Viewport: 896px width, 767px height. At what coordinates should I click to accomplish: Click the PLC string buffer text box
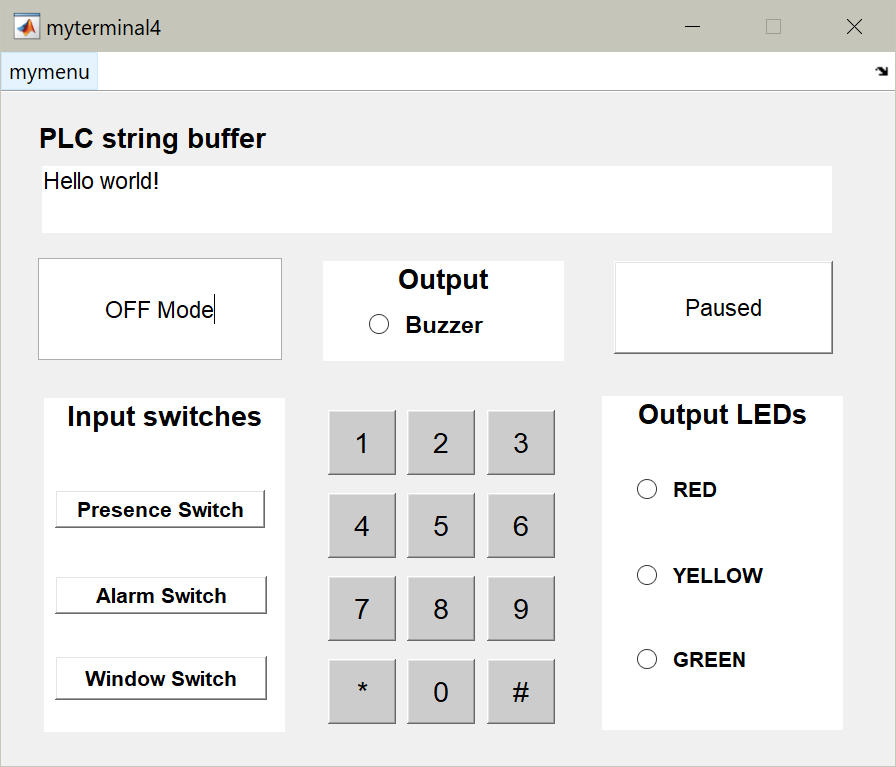click(x=436, y=199)
